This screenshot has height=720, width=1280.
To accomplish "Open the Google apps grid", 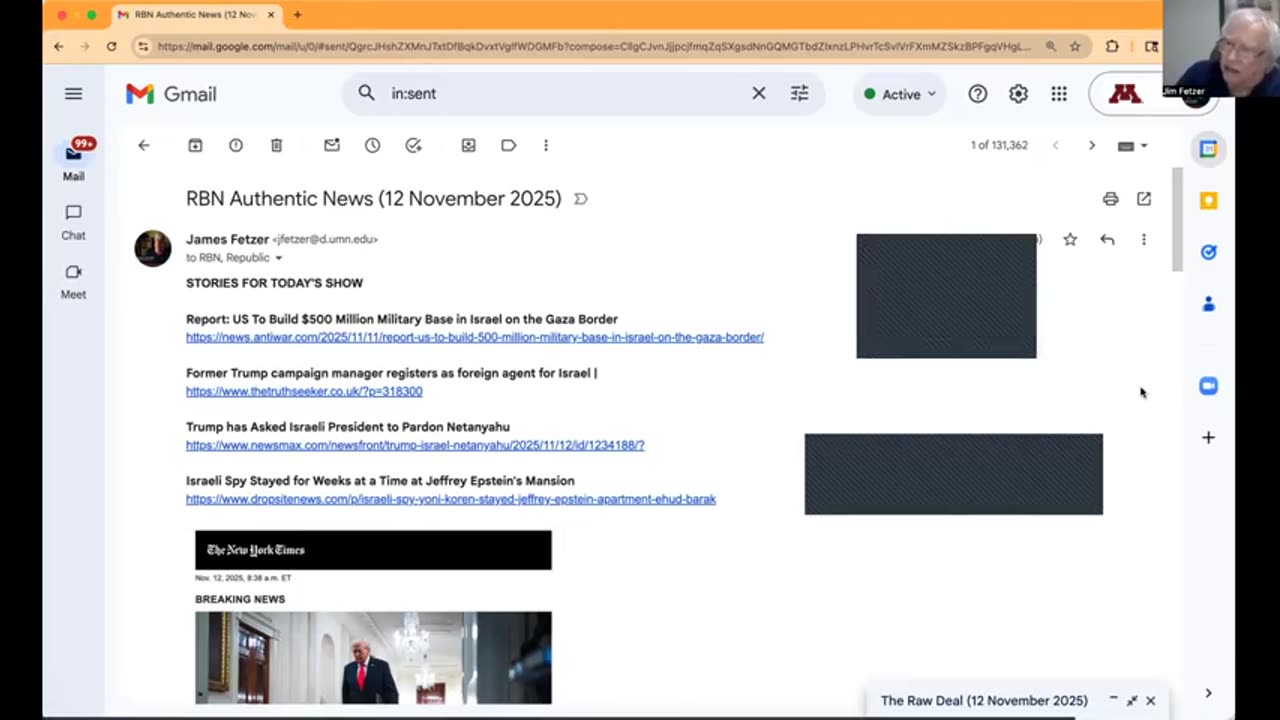I will tap(1059, 94).
